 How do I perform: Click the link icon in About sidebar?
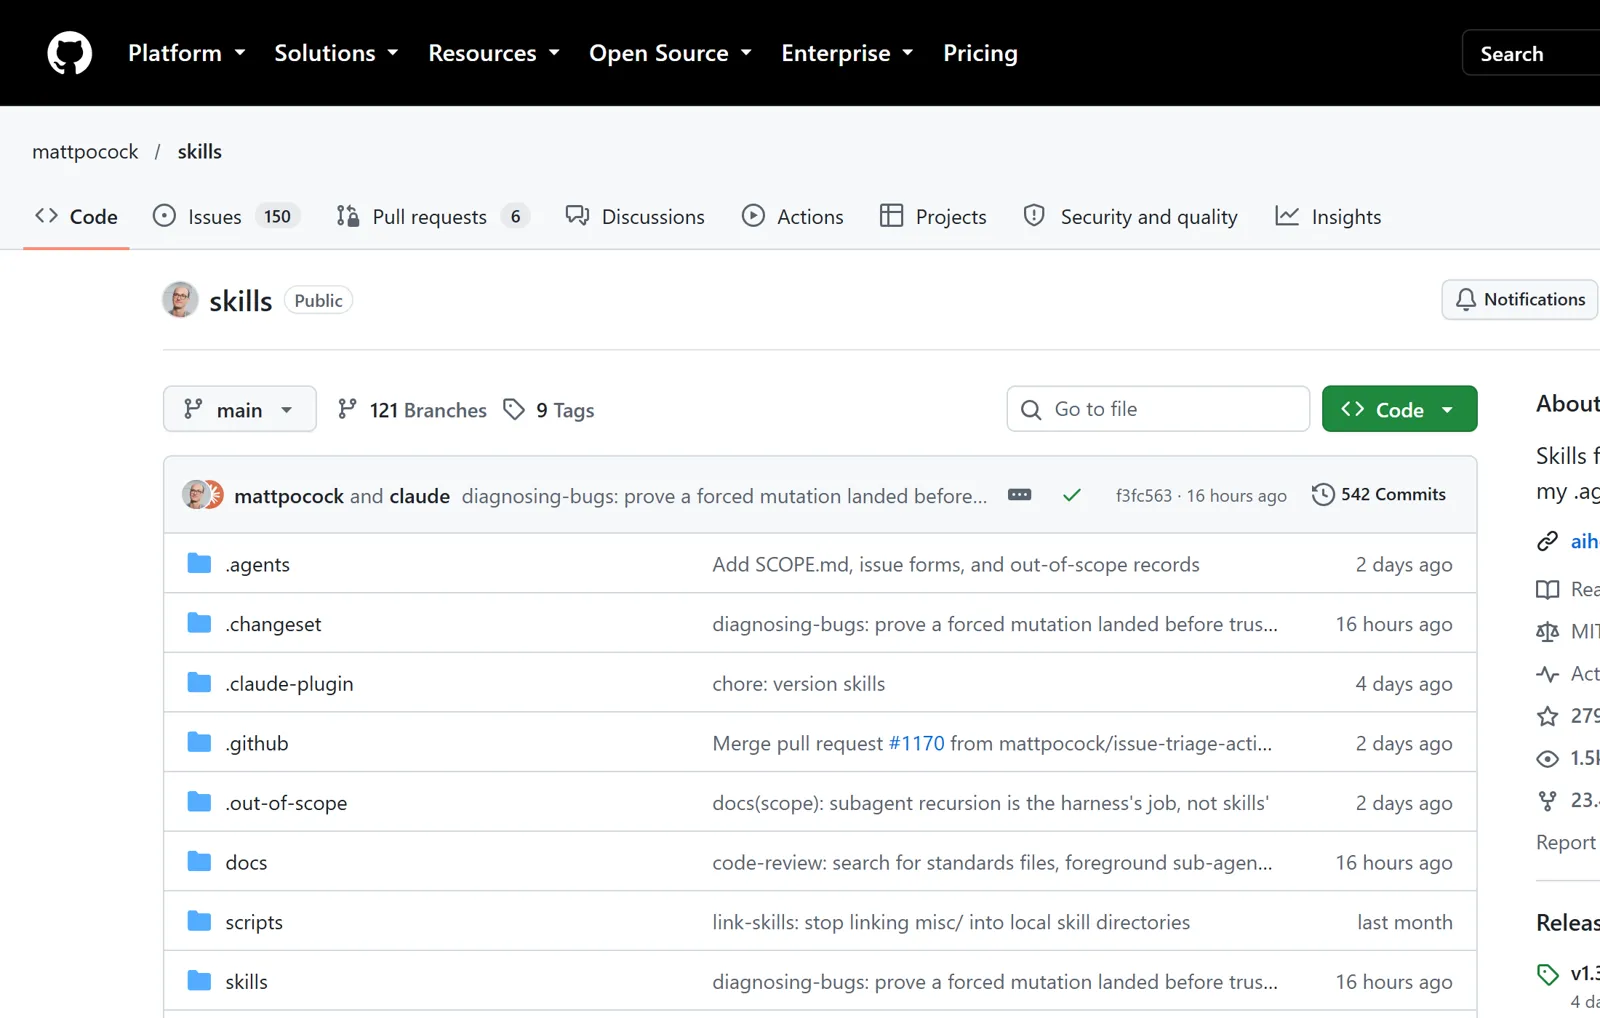[x=1547, y=541]
